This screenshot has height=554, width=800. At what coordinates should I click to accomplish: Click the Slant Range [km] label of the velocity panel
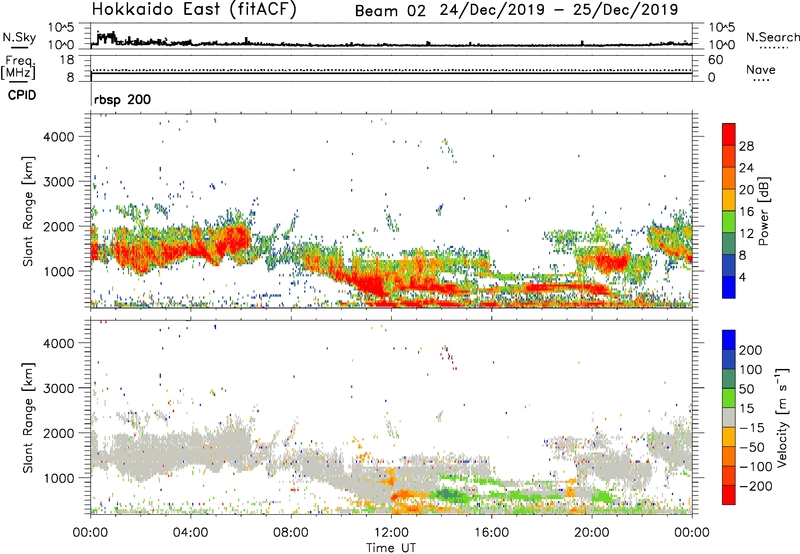(x=28, y=417)
